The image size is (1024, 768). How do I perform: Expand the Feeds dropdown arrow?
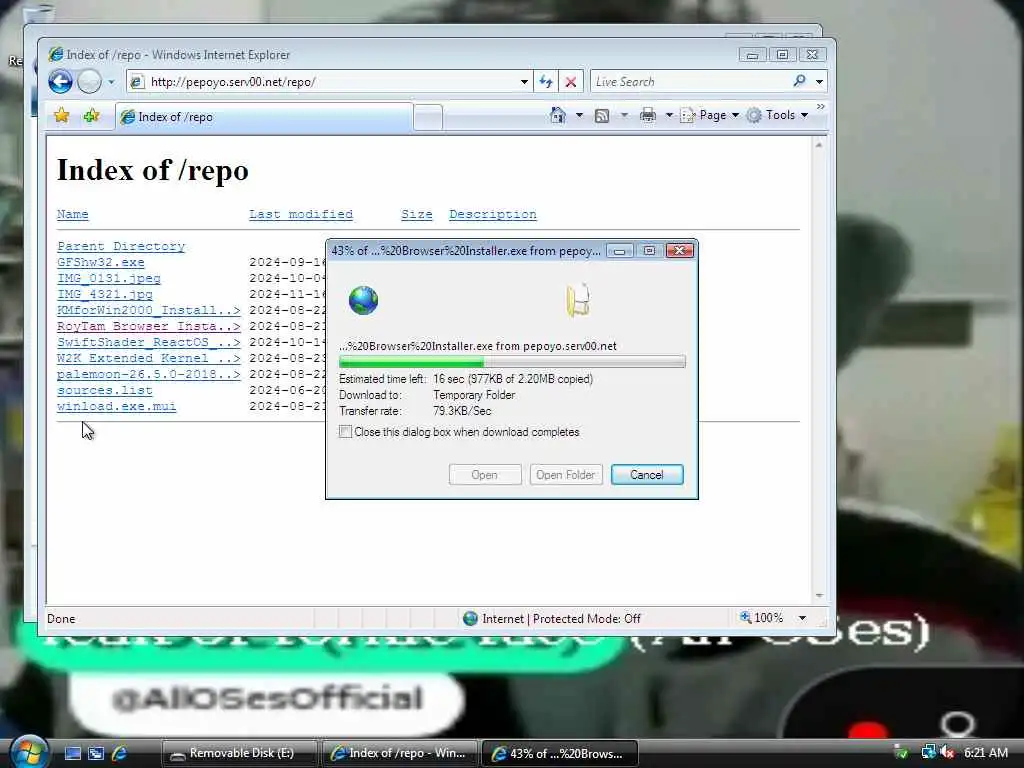624,116
